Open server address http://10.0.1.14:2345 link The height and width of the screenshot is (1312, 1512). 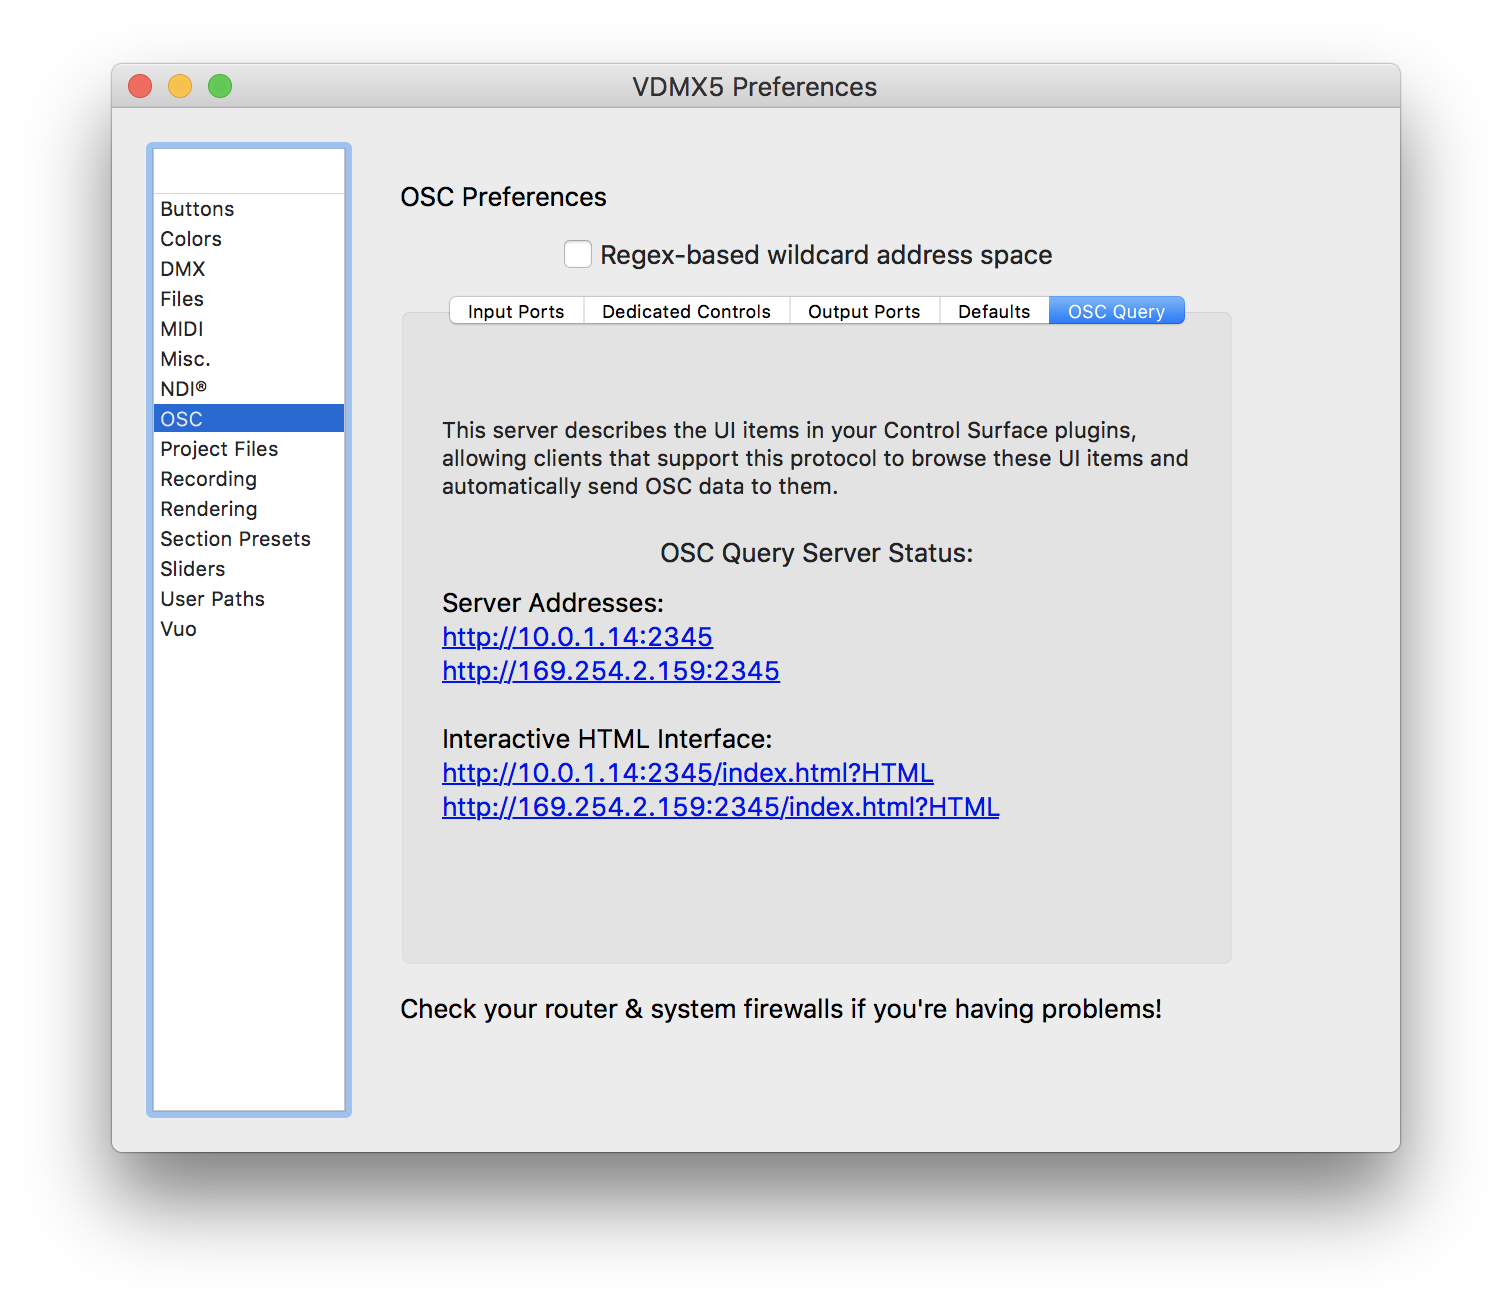(577, 637)
